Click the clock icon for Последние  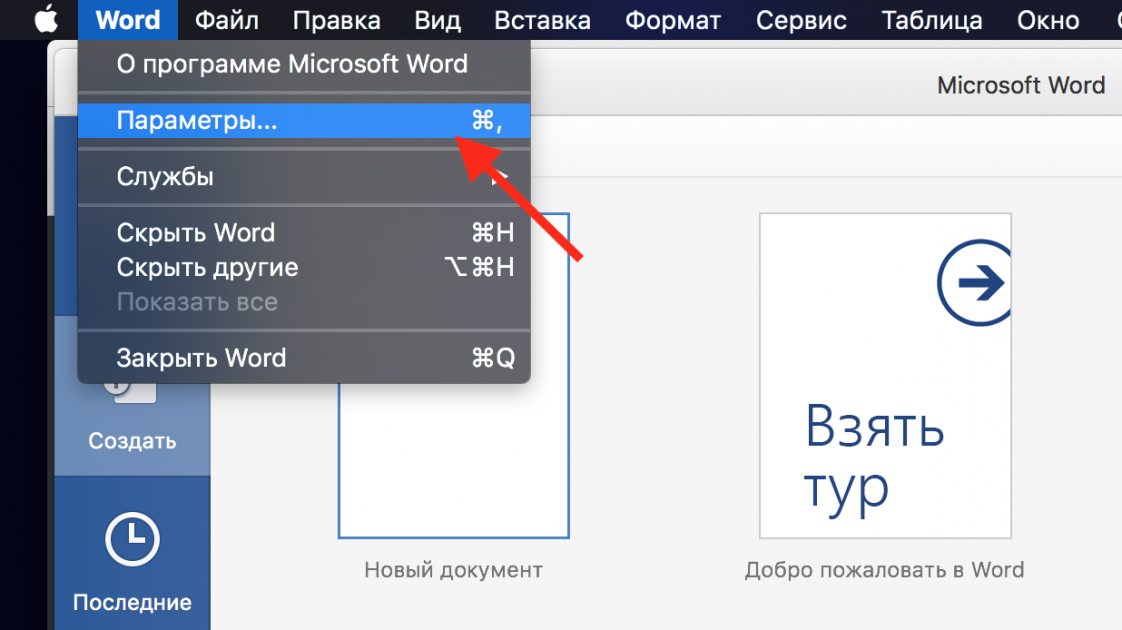tap(132, 540)
